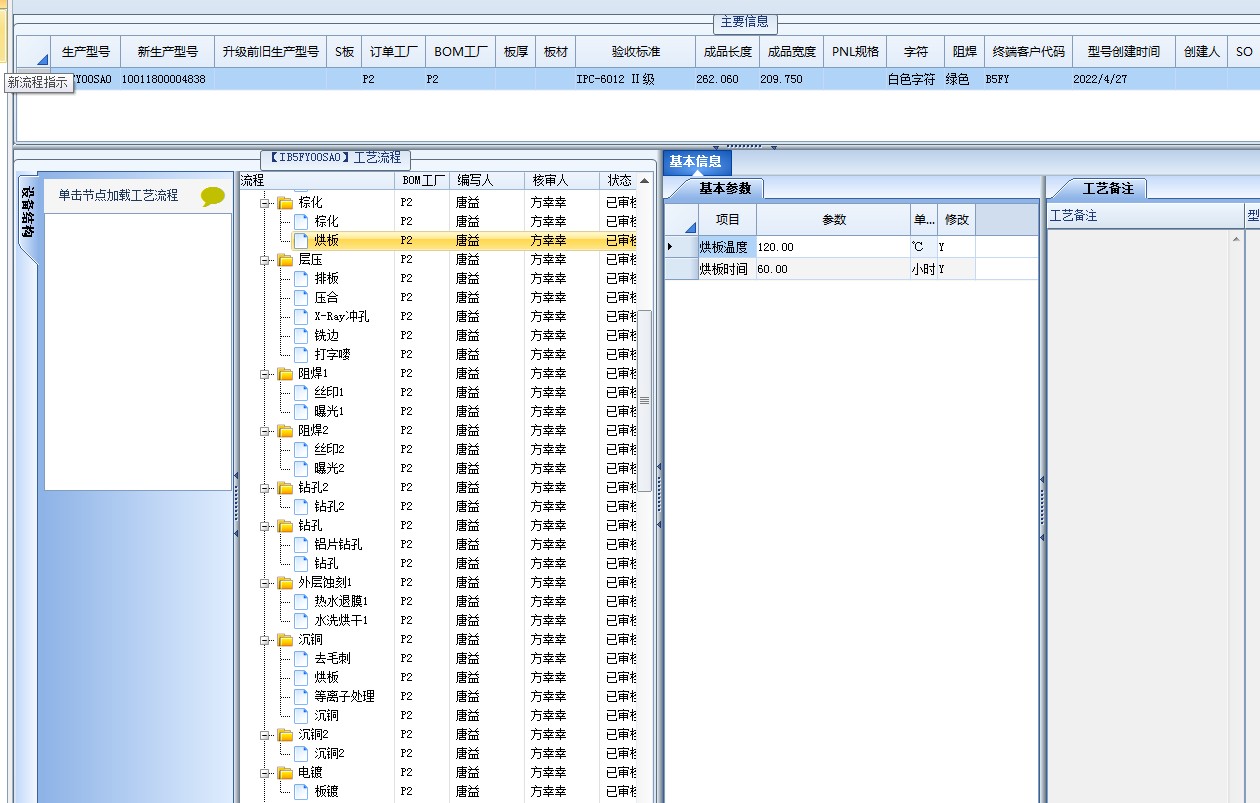
Task: Click the page icon beside 水洗烘干1
Action: pos(301,620)
